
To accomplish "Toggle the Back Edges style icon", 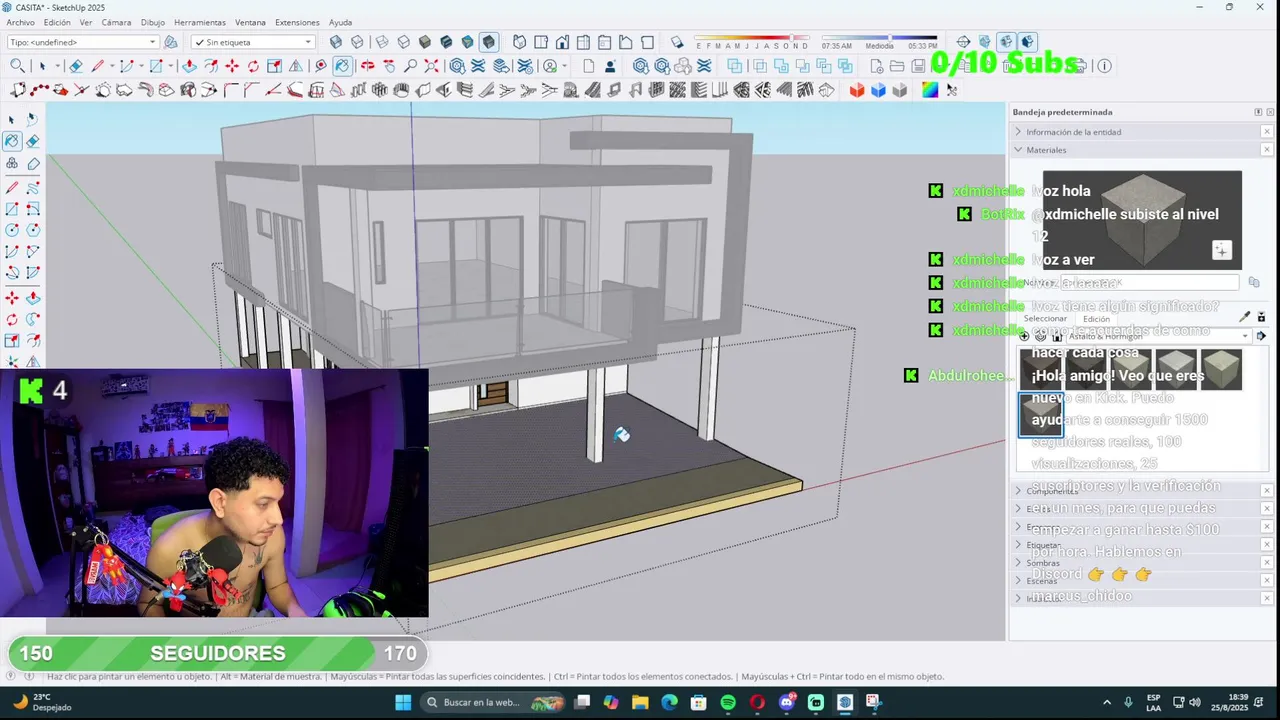I will [357, 42].
